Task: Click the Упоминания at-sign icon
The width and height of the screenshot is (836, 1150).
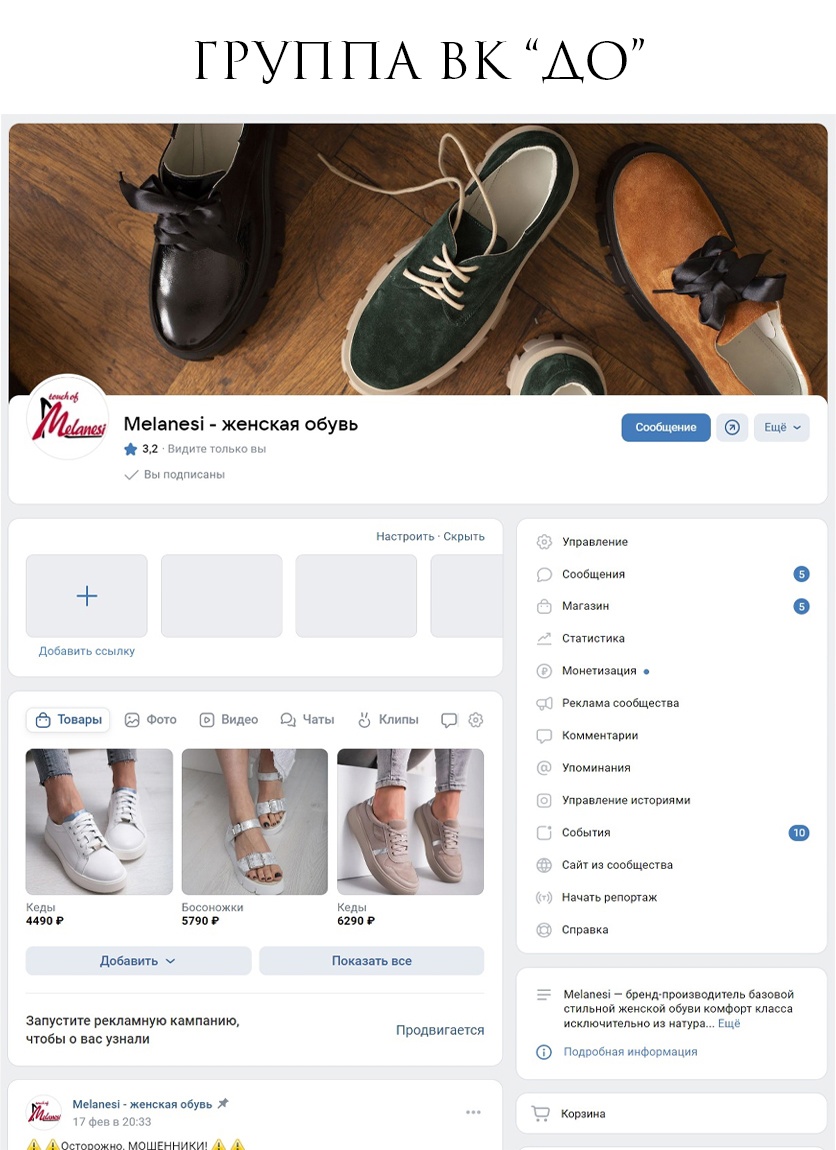Action: [544, 768]
